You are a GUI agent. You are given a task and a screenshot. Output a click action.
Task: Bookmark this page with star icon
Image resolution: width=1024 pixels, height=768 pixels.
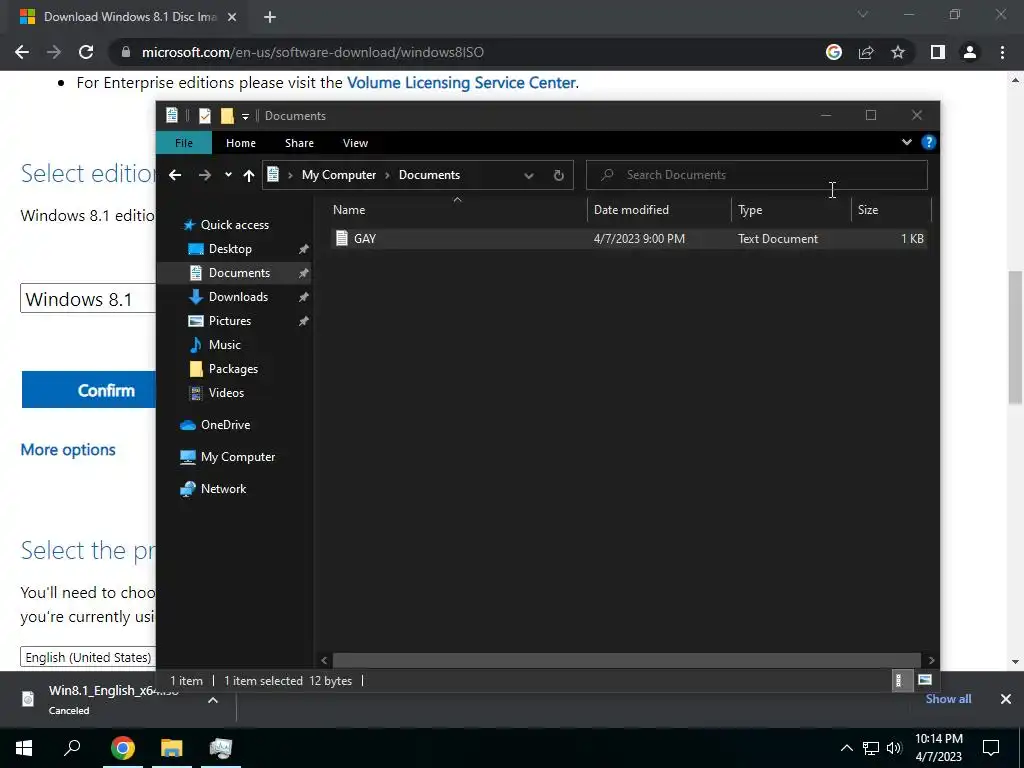pos(898,52)
